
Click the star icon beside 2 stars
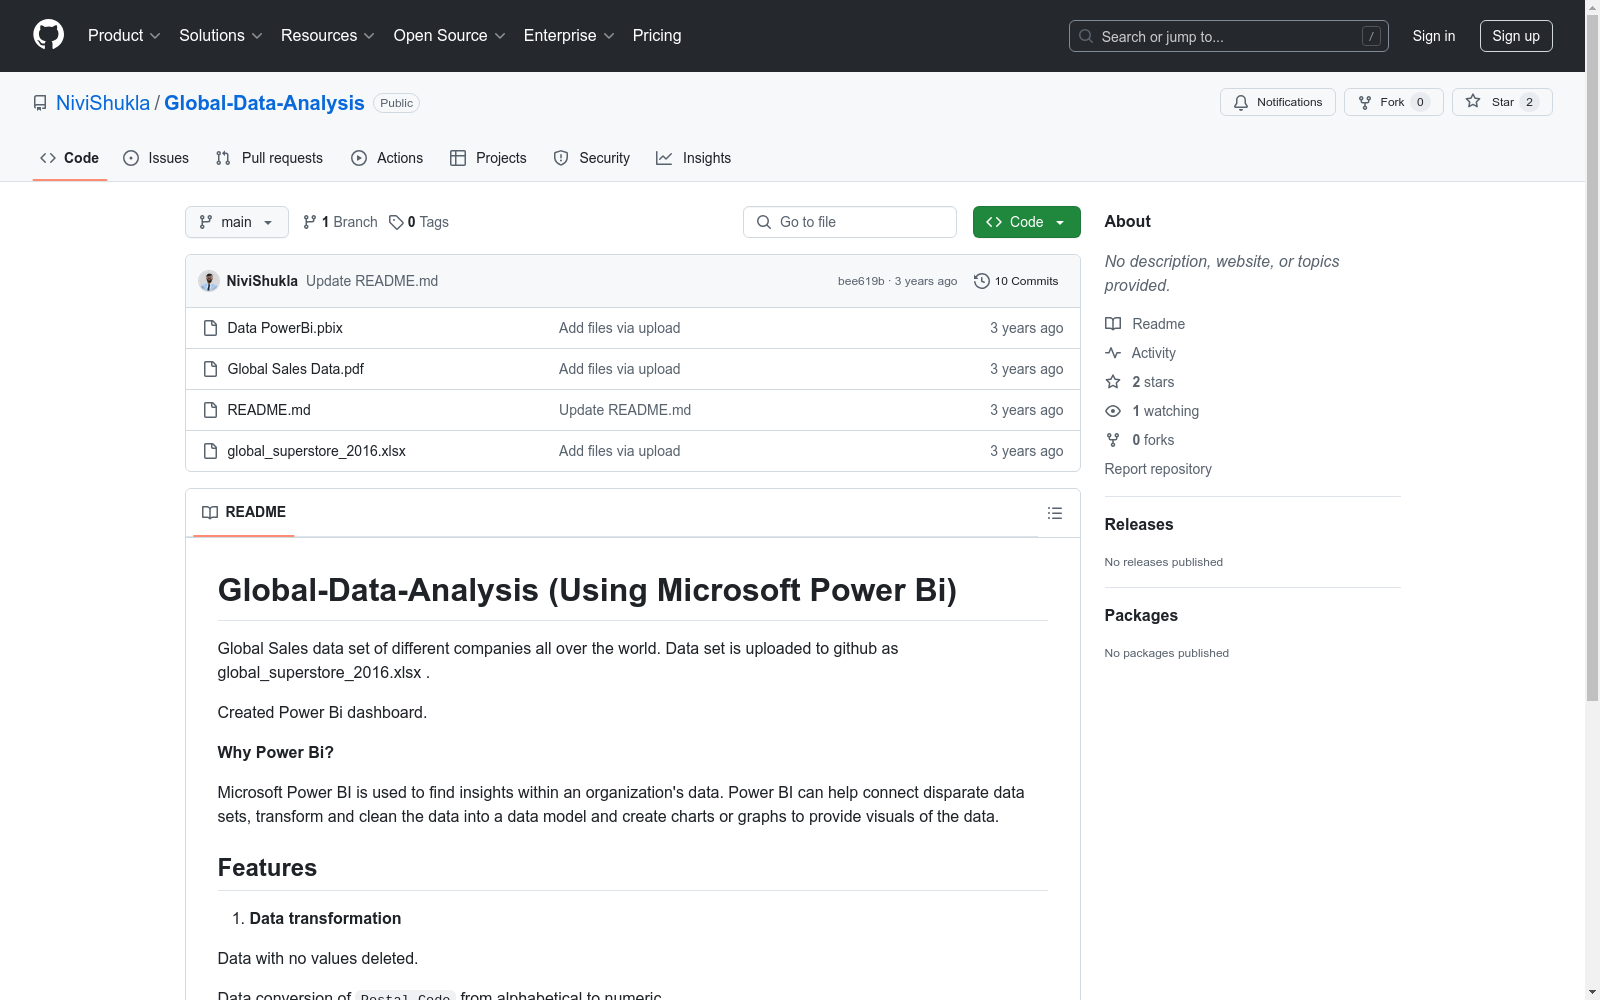tap(1113, 382)
